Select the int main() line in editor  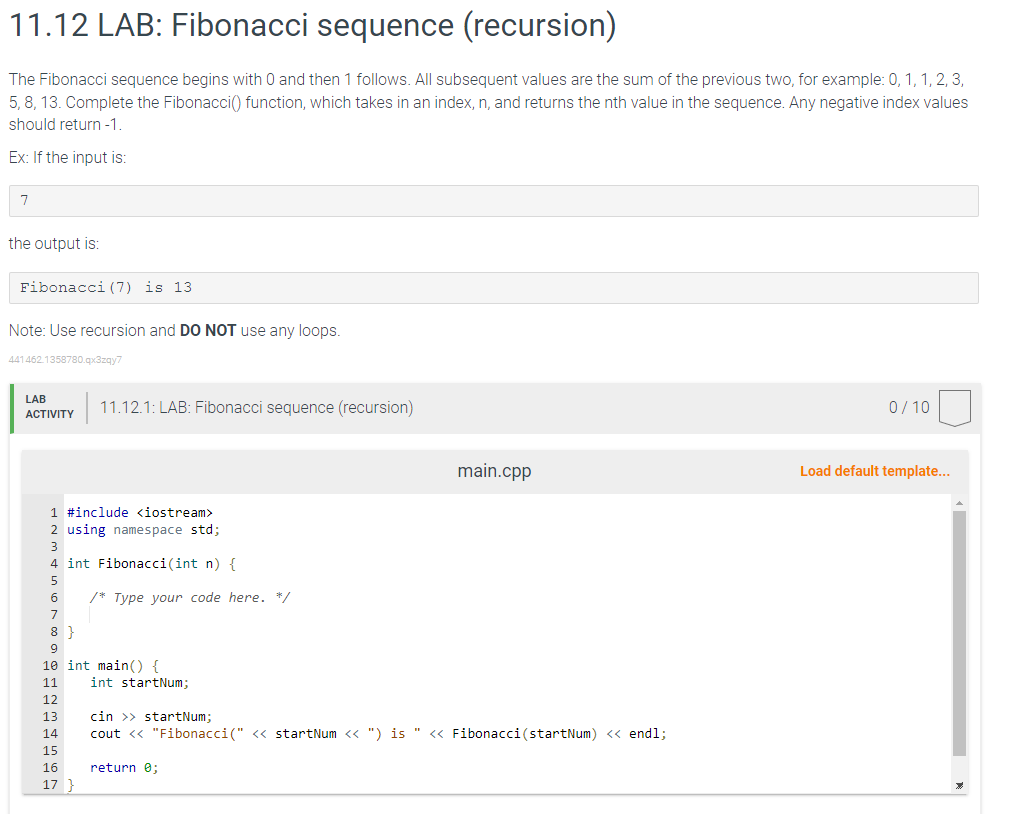coord(112,665)
